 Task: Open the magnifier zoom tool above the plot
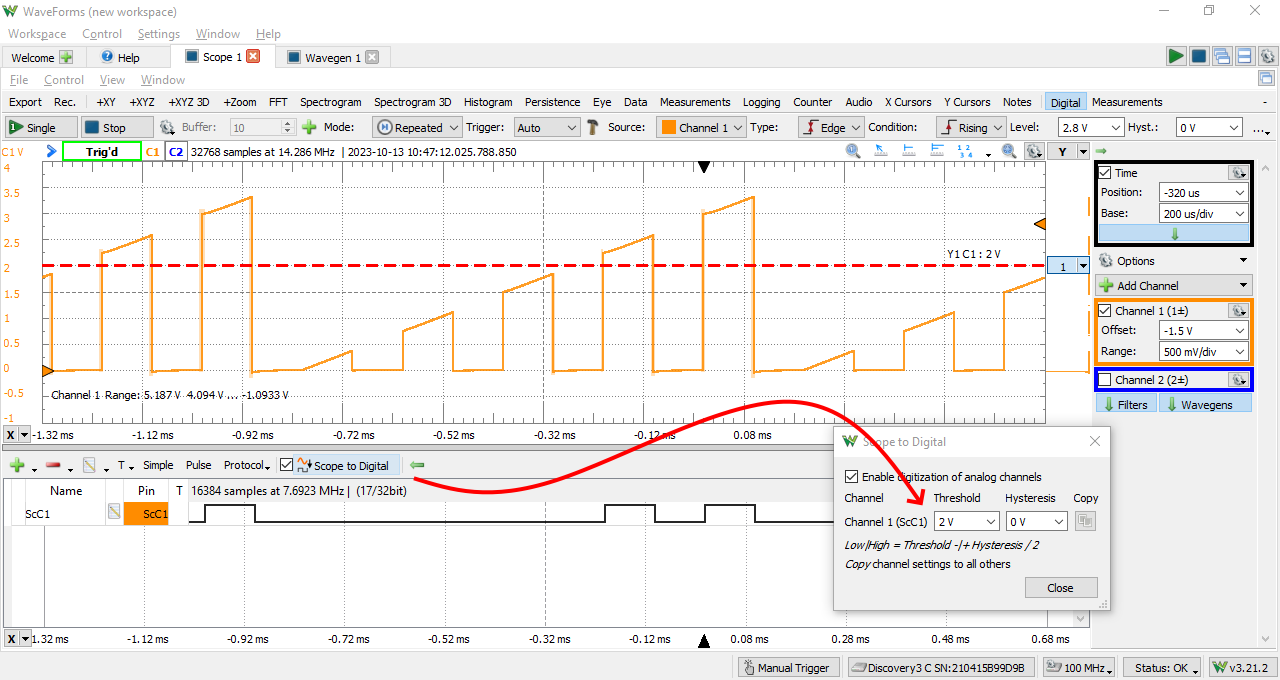pyautogui.click(x=853, y=150)
